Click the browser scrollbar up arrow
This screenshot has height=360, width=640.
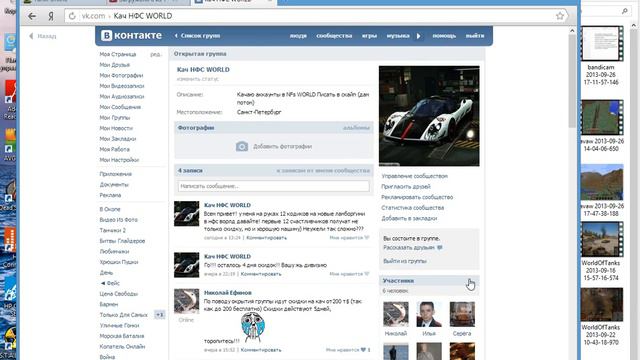point(572,31)
